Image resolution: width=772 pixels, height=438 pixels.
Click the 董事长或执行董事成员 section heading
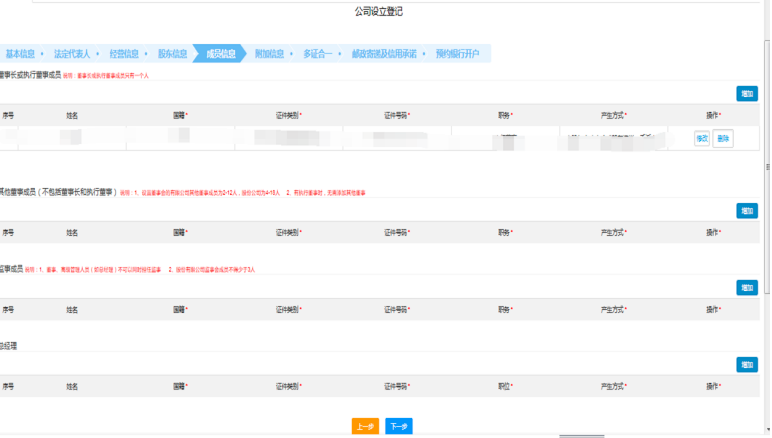tap(30, 75)
